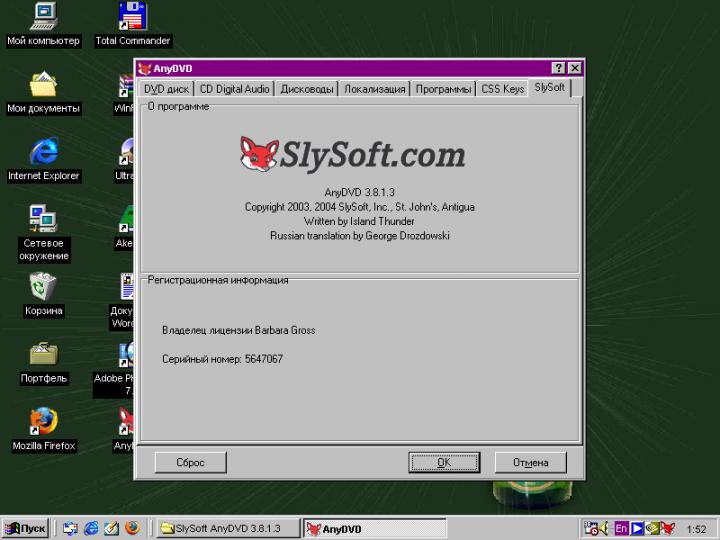This screenshot has width=720, height=540.
Task: Click the Mozilla Firefox desktop shortcut
Action: (43, 422)
